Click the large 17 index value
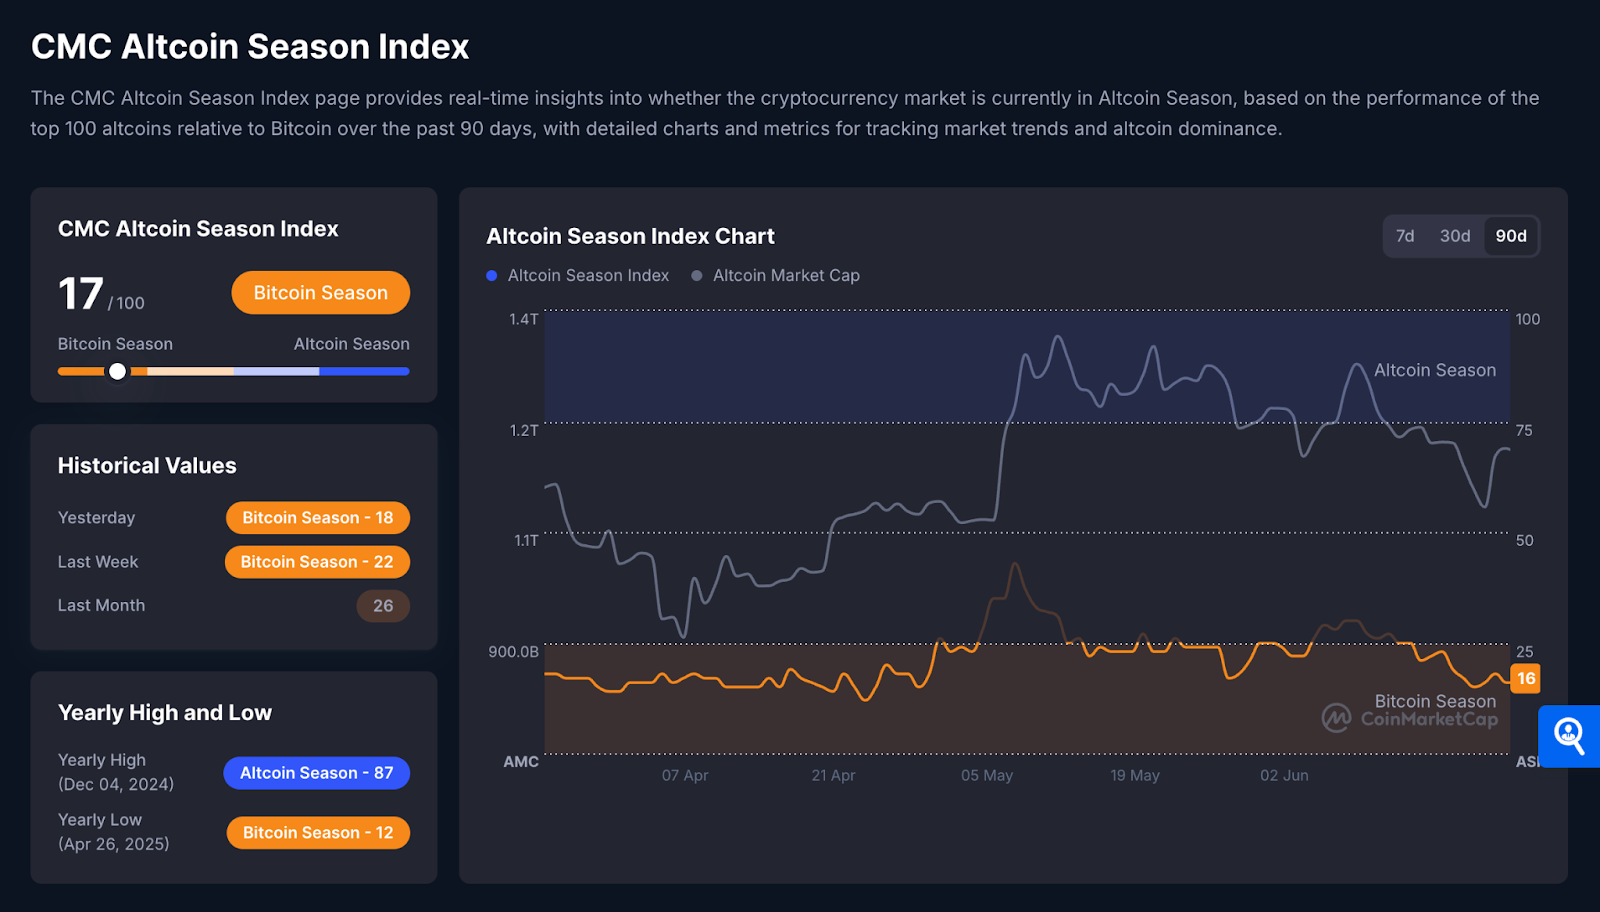This screenshot has height=912, width=1600. coord(81,293)
